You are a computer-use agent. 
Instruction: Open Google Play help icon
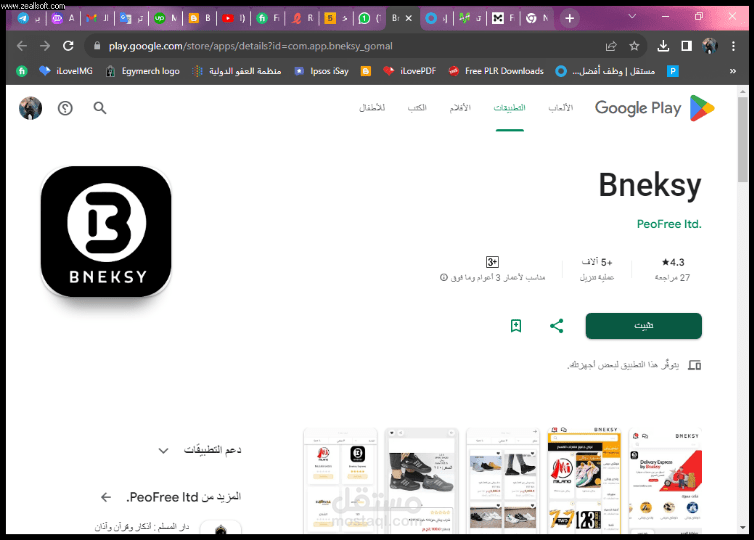click(x=65, y=108)
